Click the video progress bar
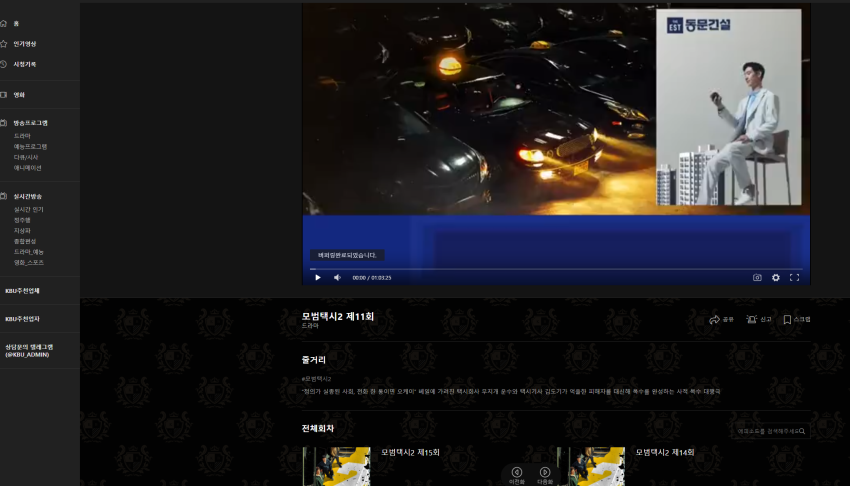The width and height of the screenshot is (850, 486). pos(556,269)
